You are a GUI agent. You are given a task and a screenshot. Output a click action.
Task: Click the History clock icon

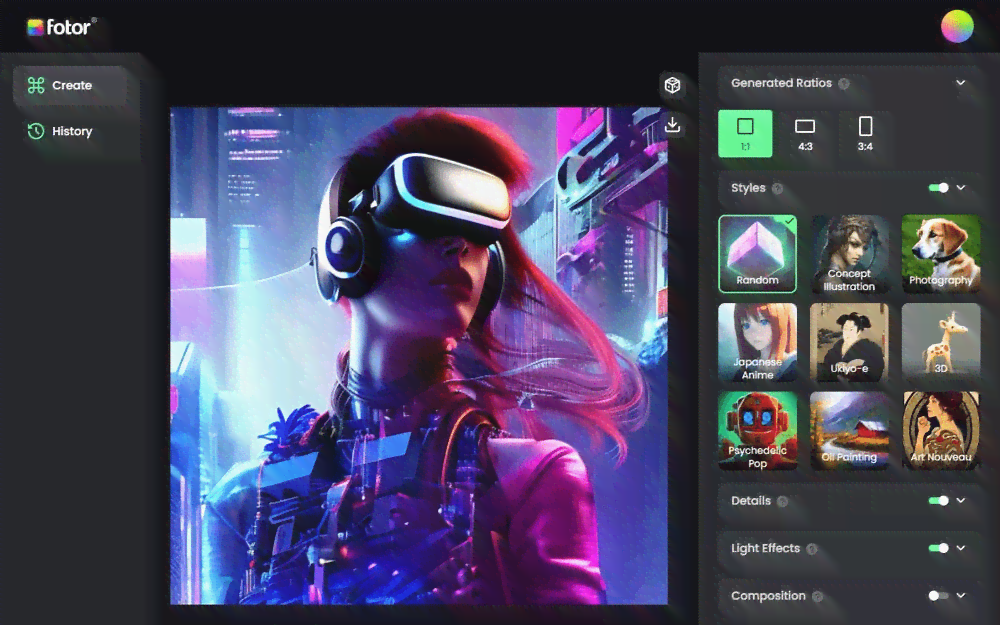36,131
